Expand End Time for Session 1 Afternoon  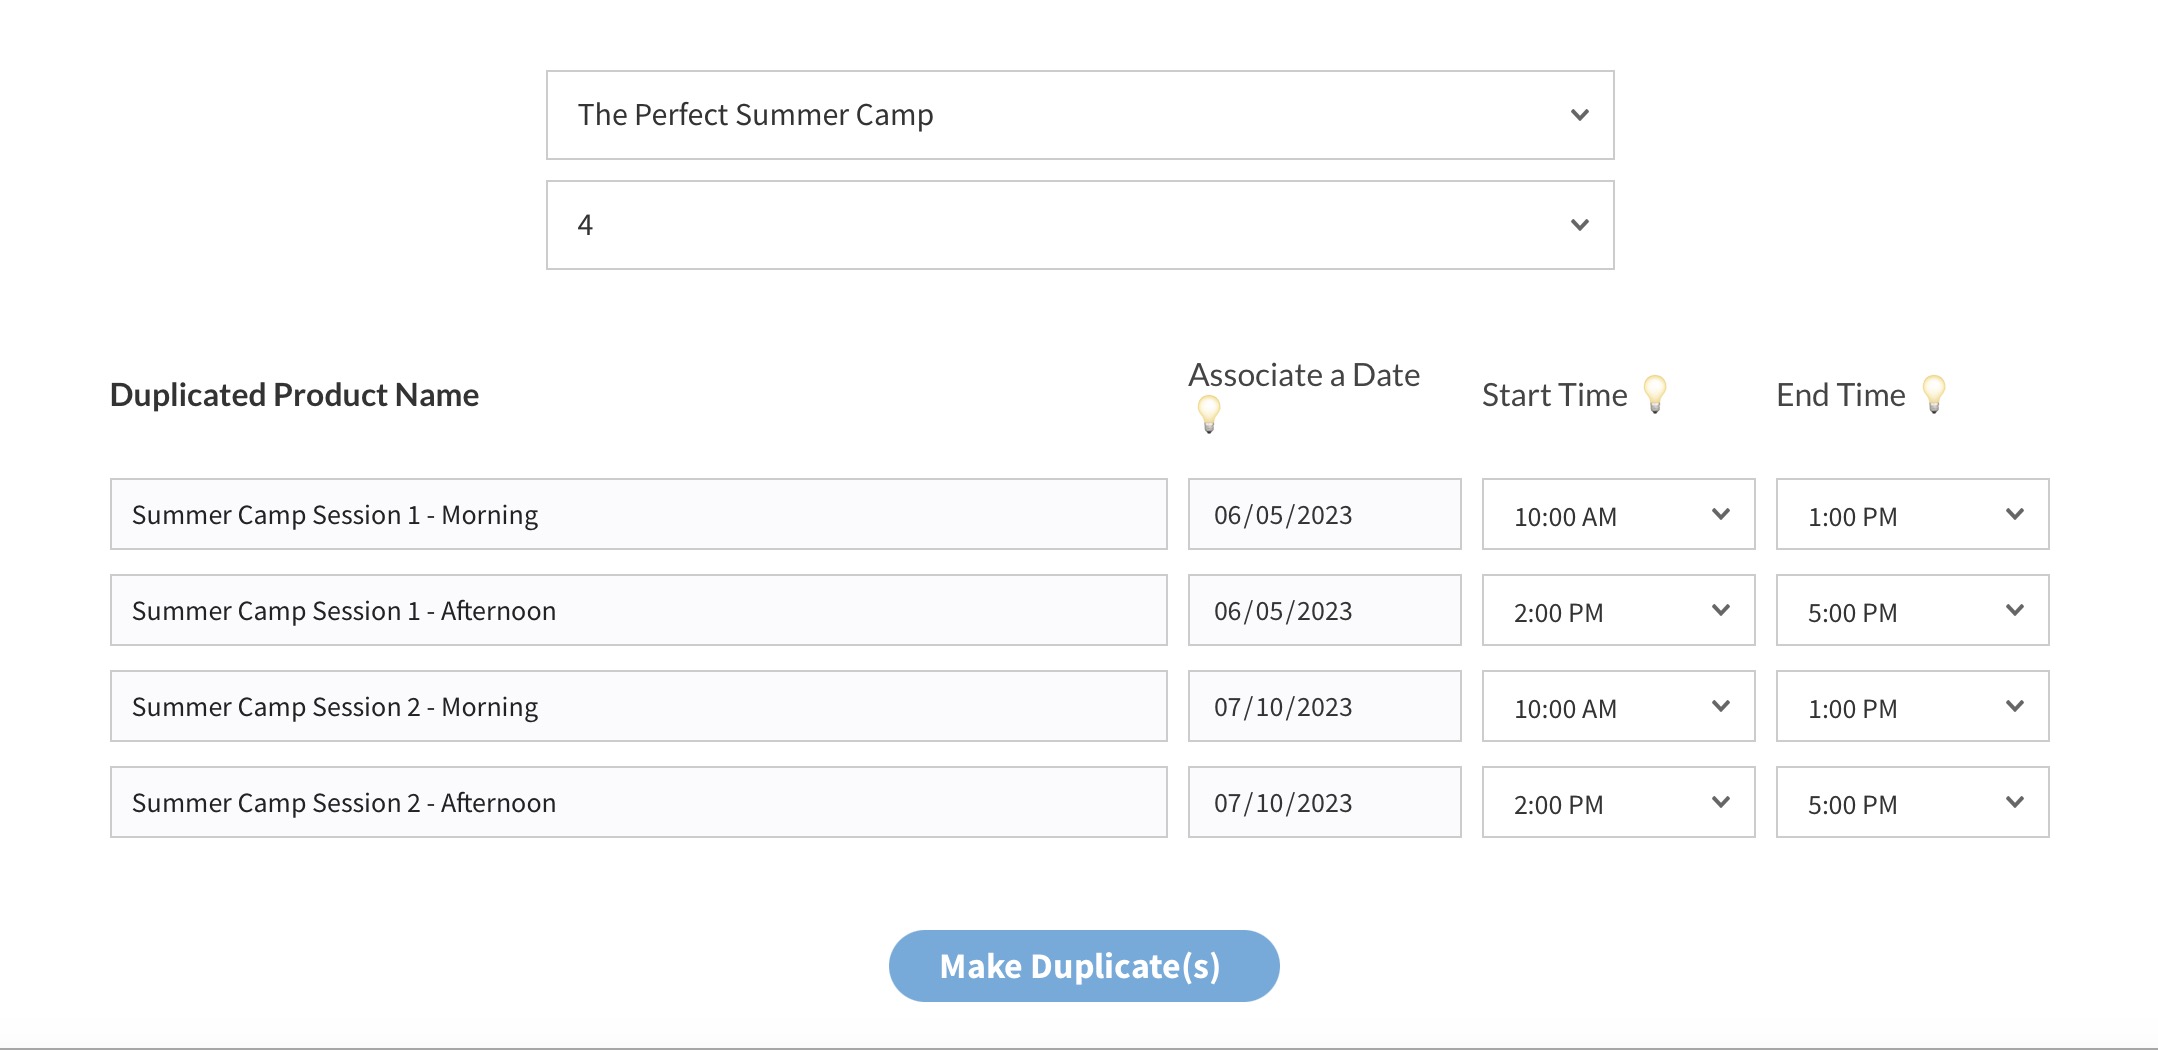click(x=1911, y=611)
